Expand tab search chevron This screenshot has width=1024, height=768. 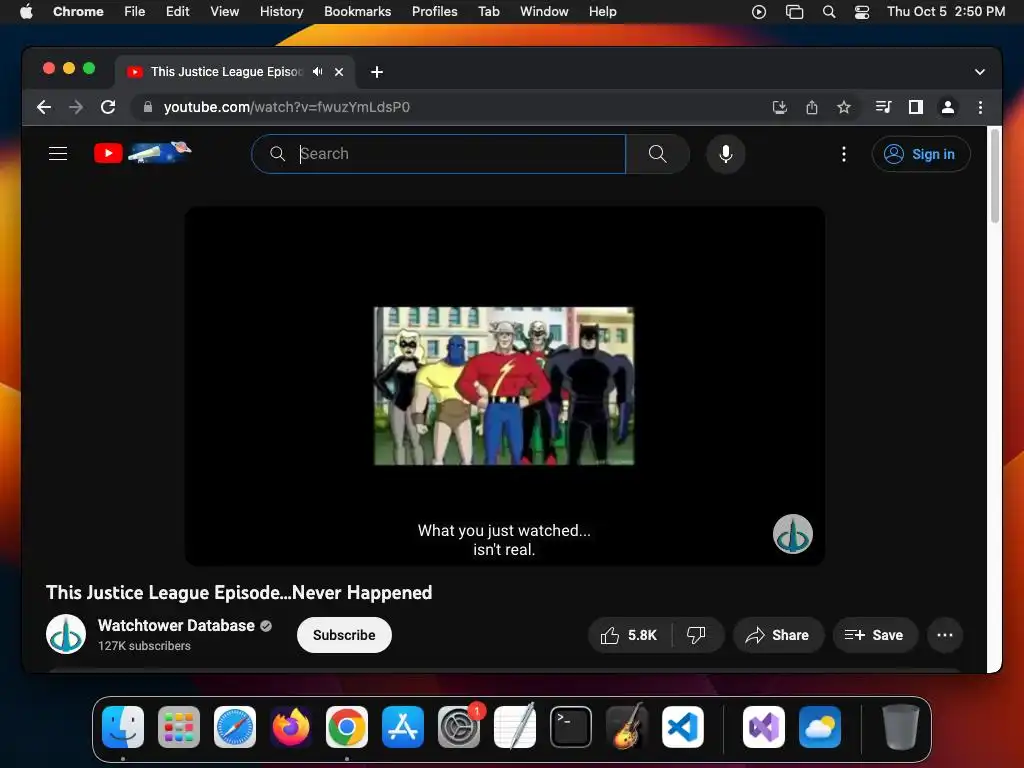(980, 72)
